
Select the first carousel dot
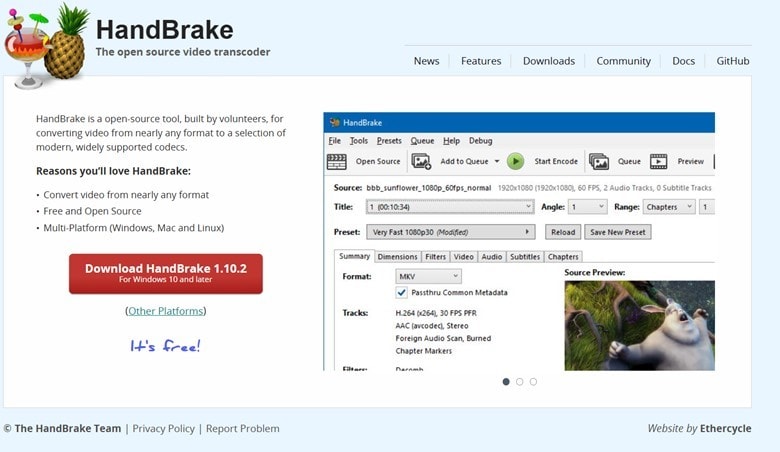point(506,382)
